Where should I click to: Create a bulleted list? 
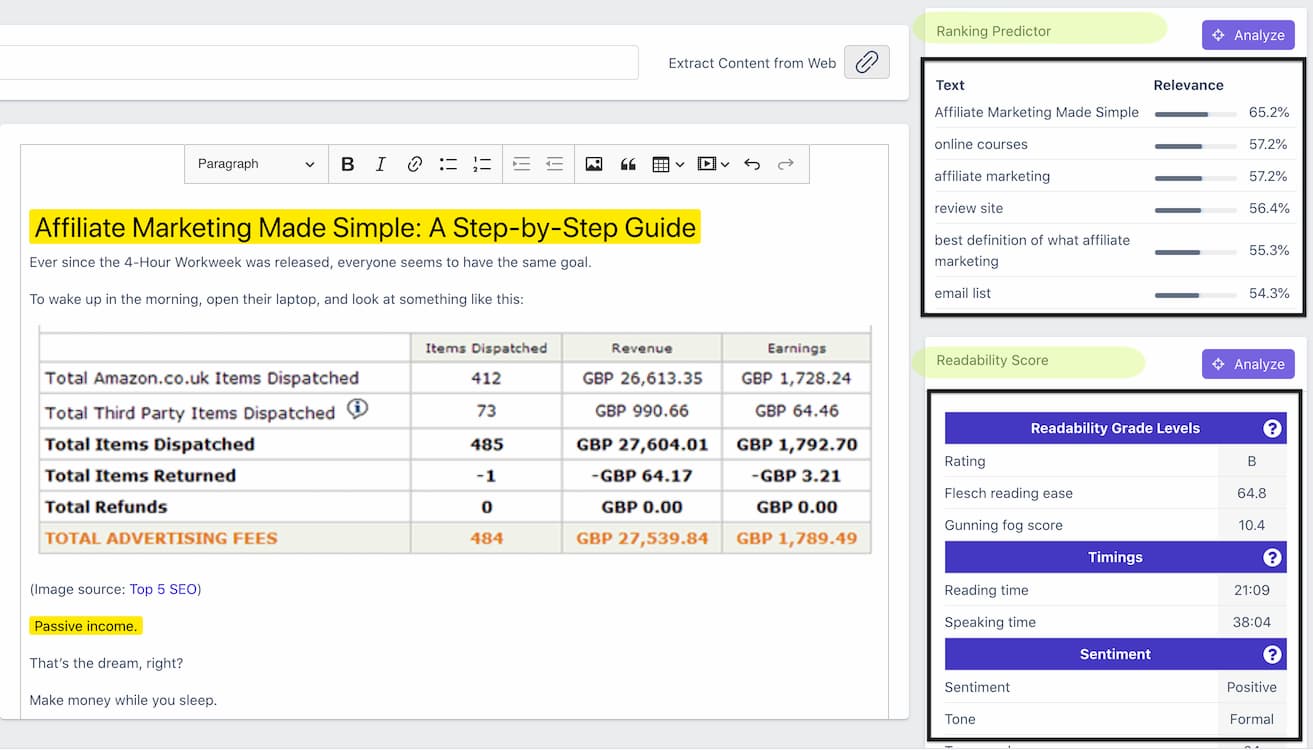pos(448,164)
